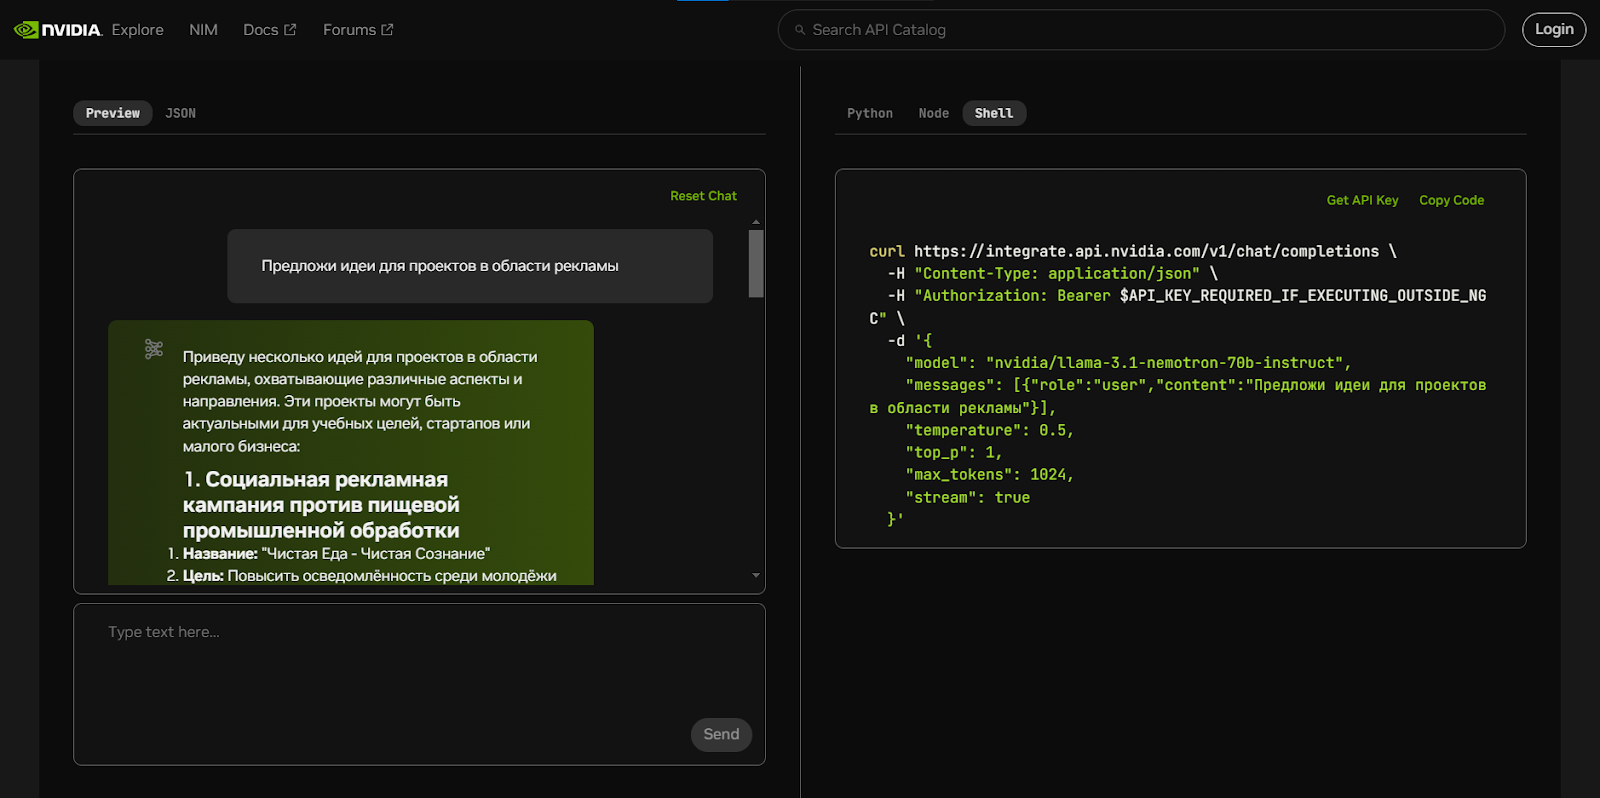Click the '"max_tokens": 1024,' code line
This screenshot has width=1600, height=798.
pos(989,475)
